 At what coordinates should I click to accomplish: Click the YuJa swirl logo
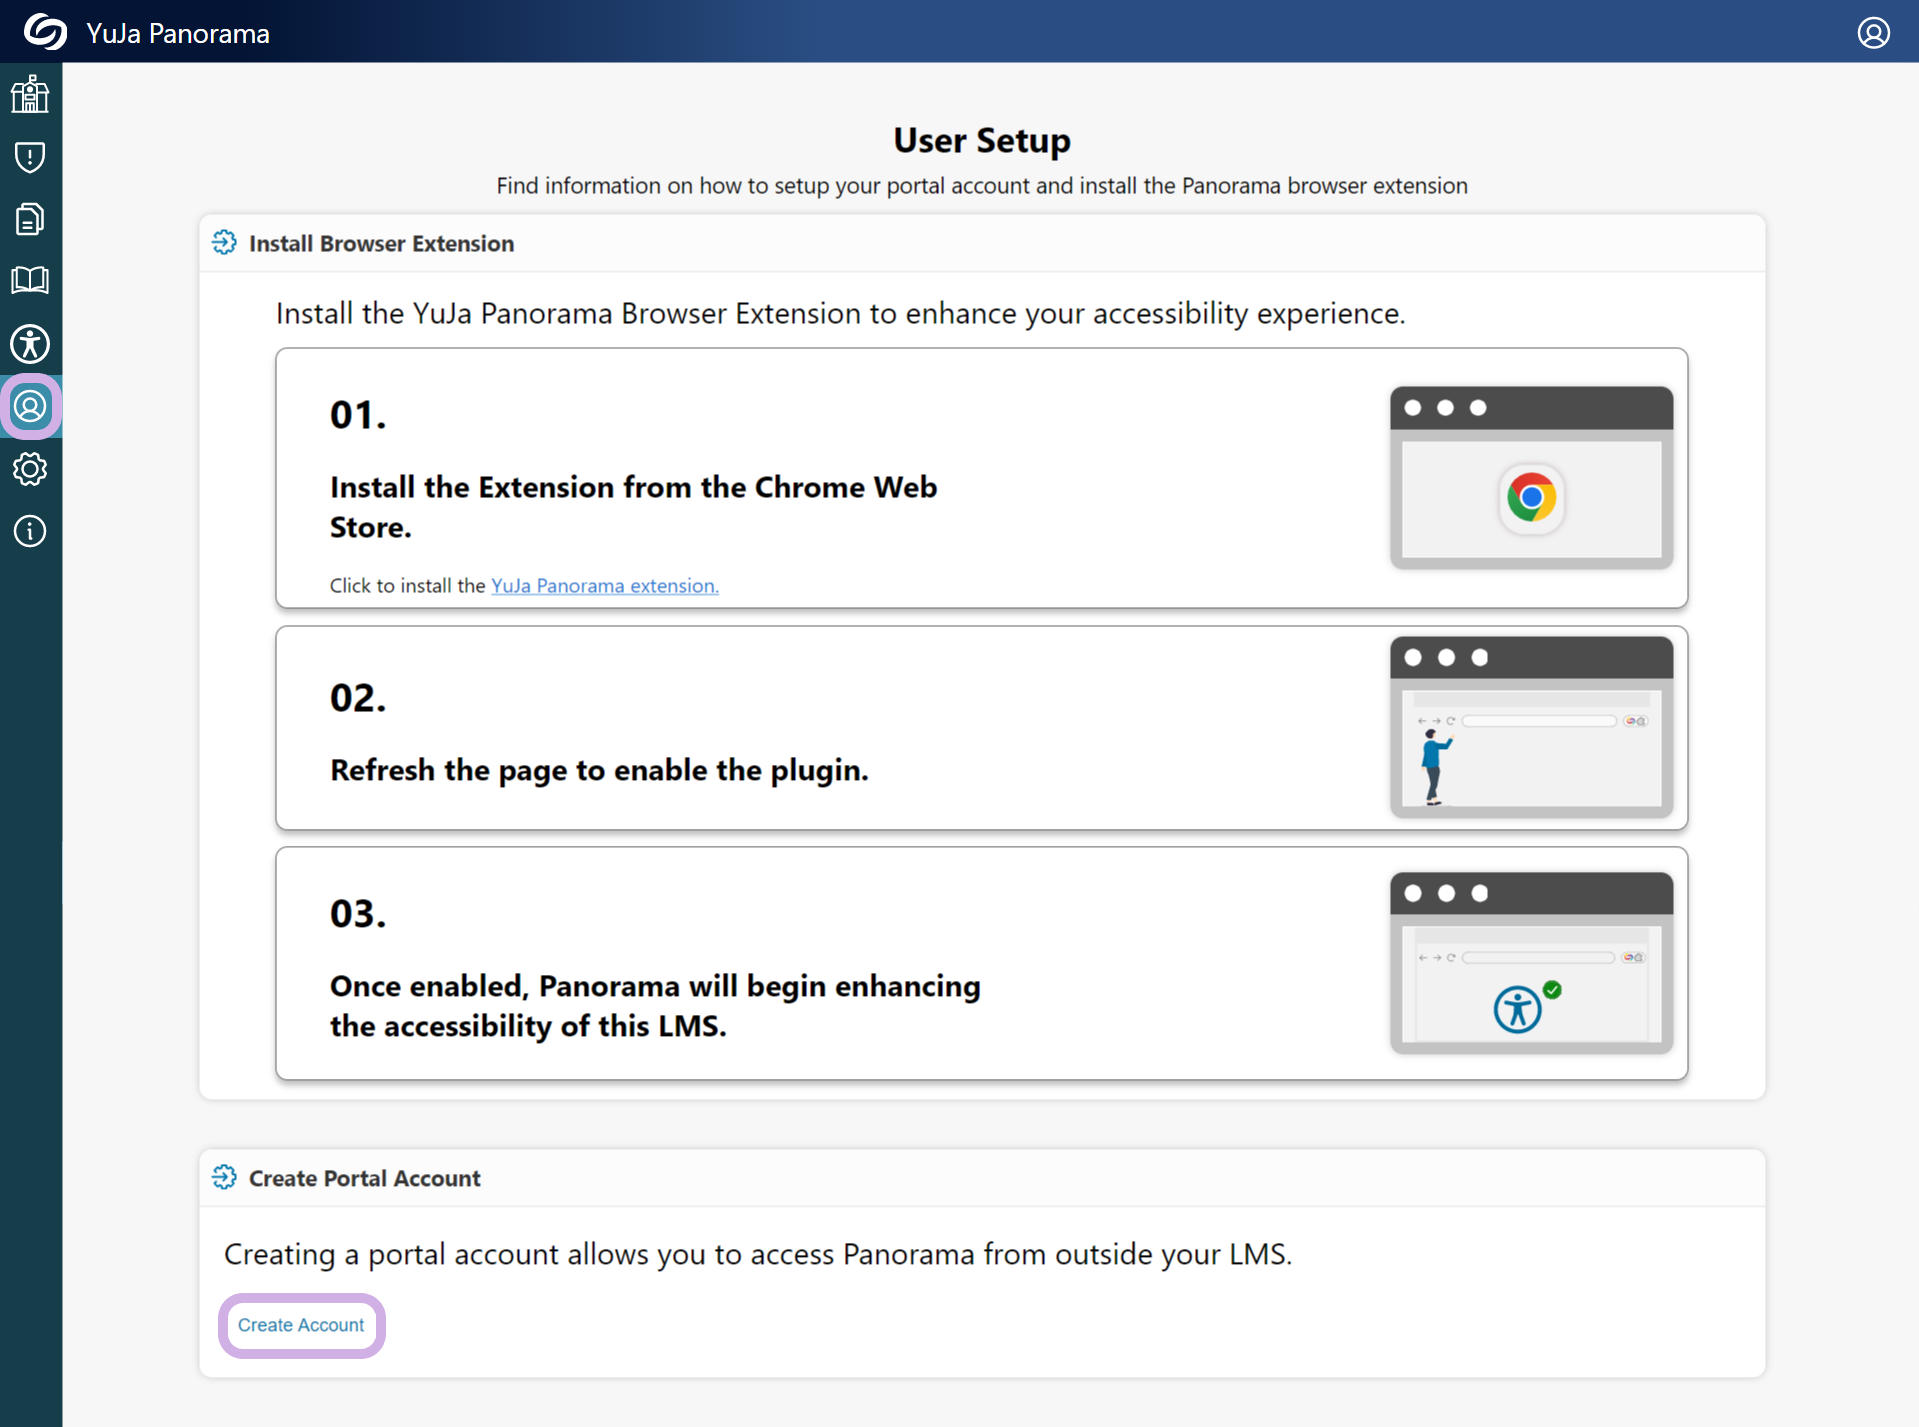tap(45, 32)
